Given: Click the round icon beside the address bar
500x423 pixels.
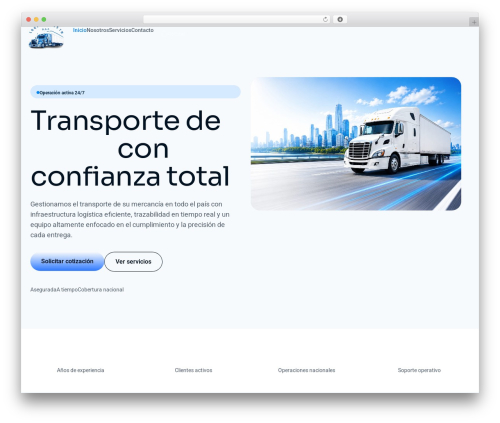Looking at the screenshot, I should pyautogui.click(x=340, y=20).
